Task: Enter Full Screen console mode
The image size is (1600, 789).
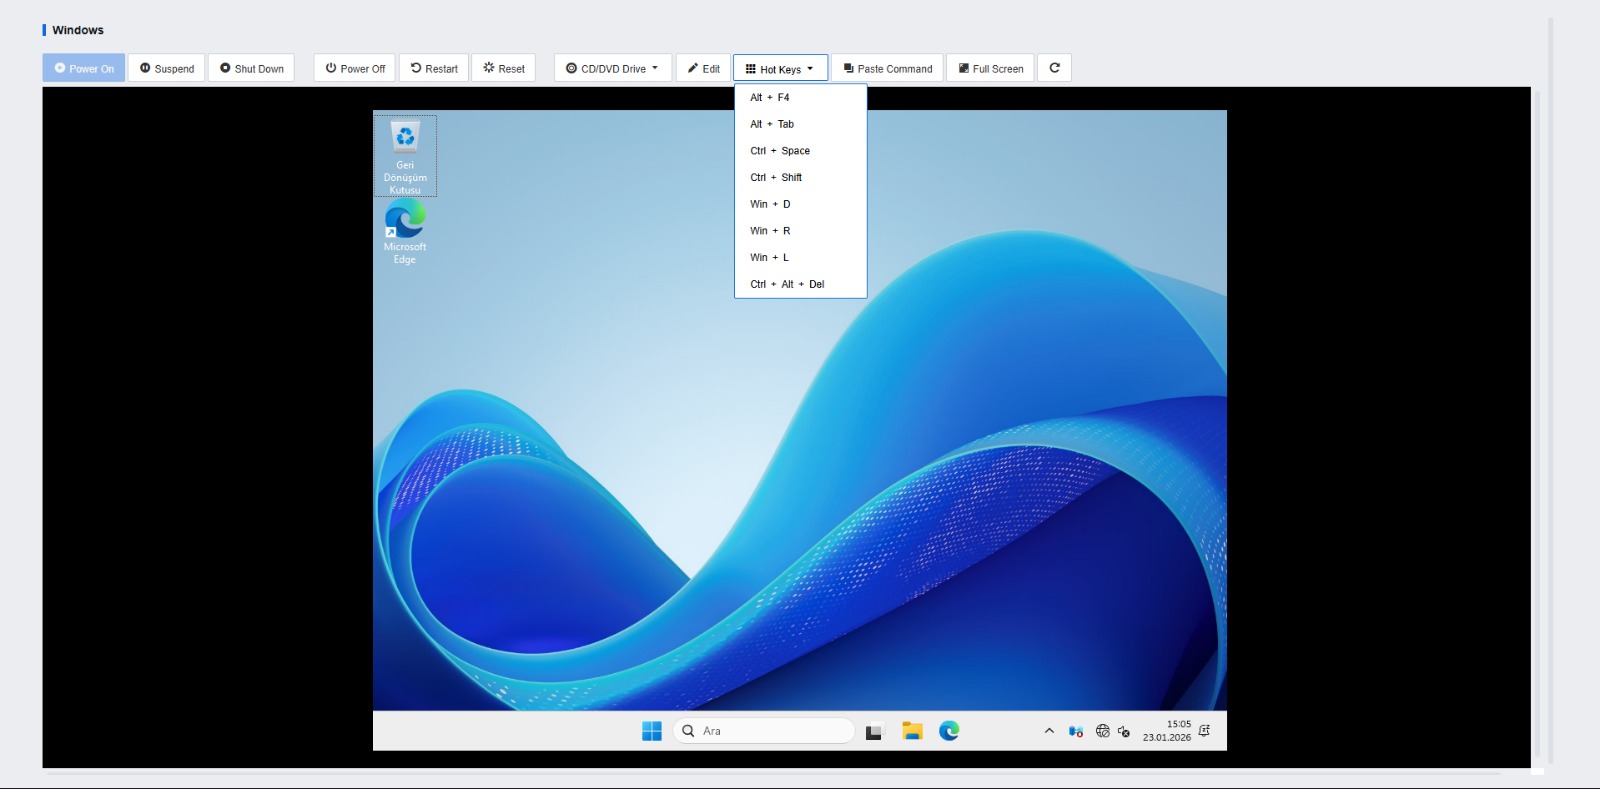Action: [x=990, y=68]
